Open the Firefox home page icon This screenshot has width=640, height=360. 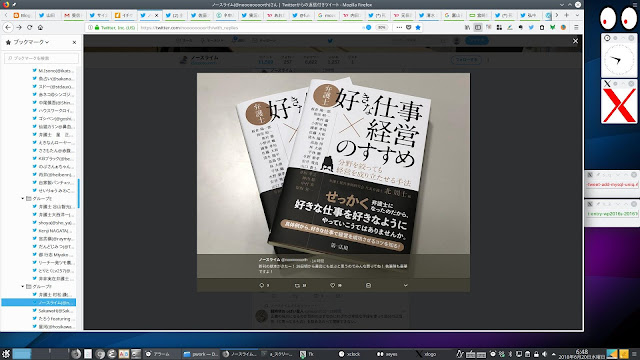click(40, 27)
